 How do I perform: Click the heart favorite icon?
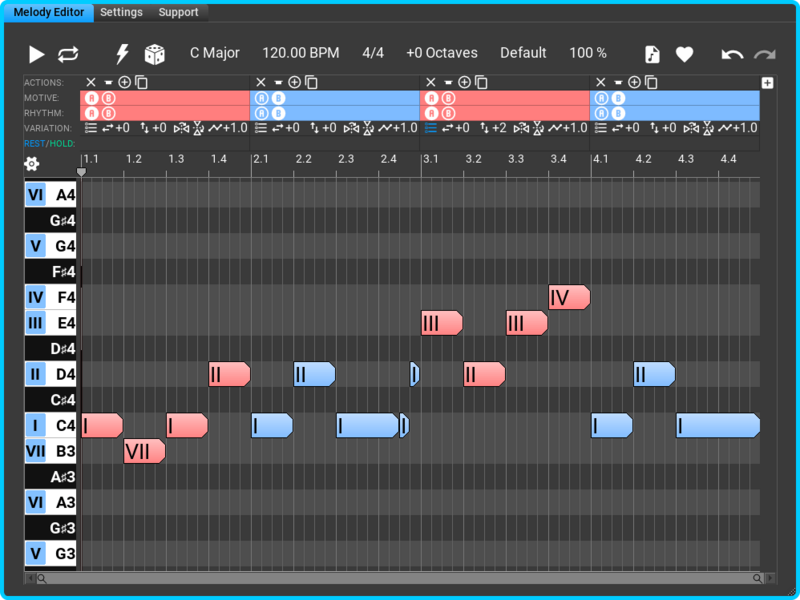click(684, 54)
